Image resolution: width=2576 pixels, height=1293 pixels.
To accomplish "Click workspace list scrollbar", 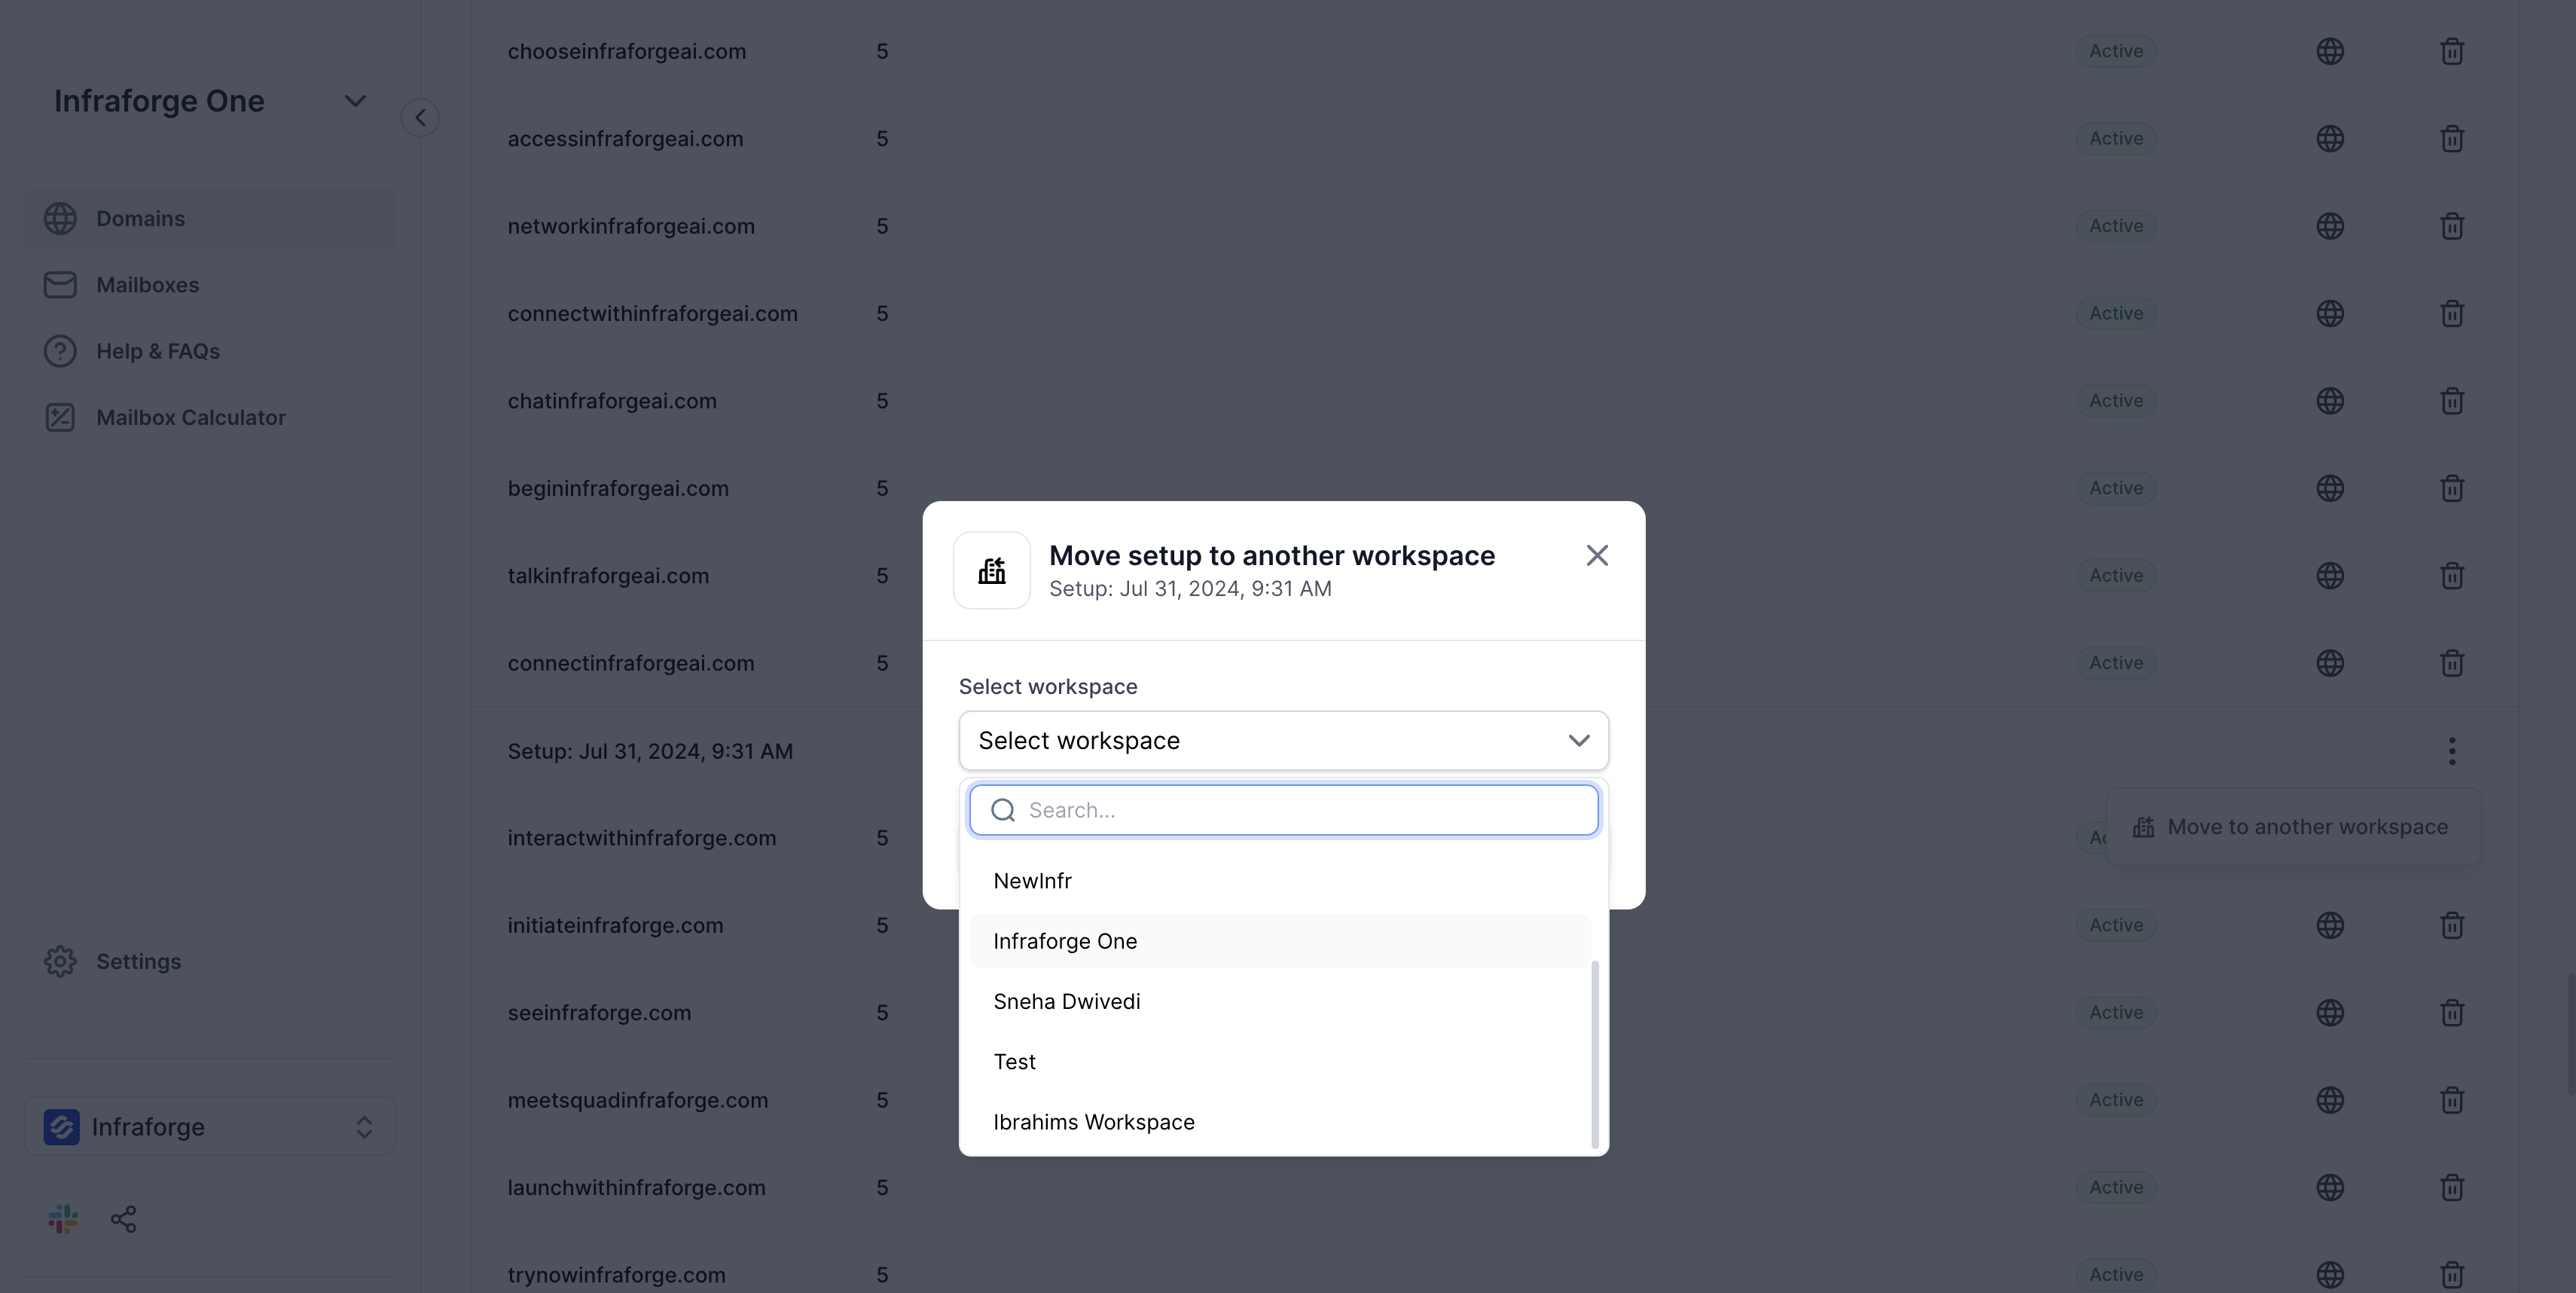I will point(1594,1055).
